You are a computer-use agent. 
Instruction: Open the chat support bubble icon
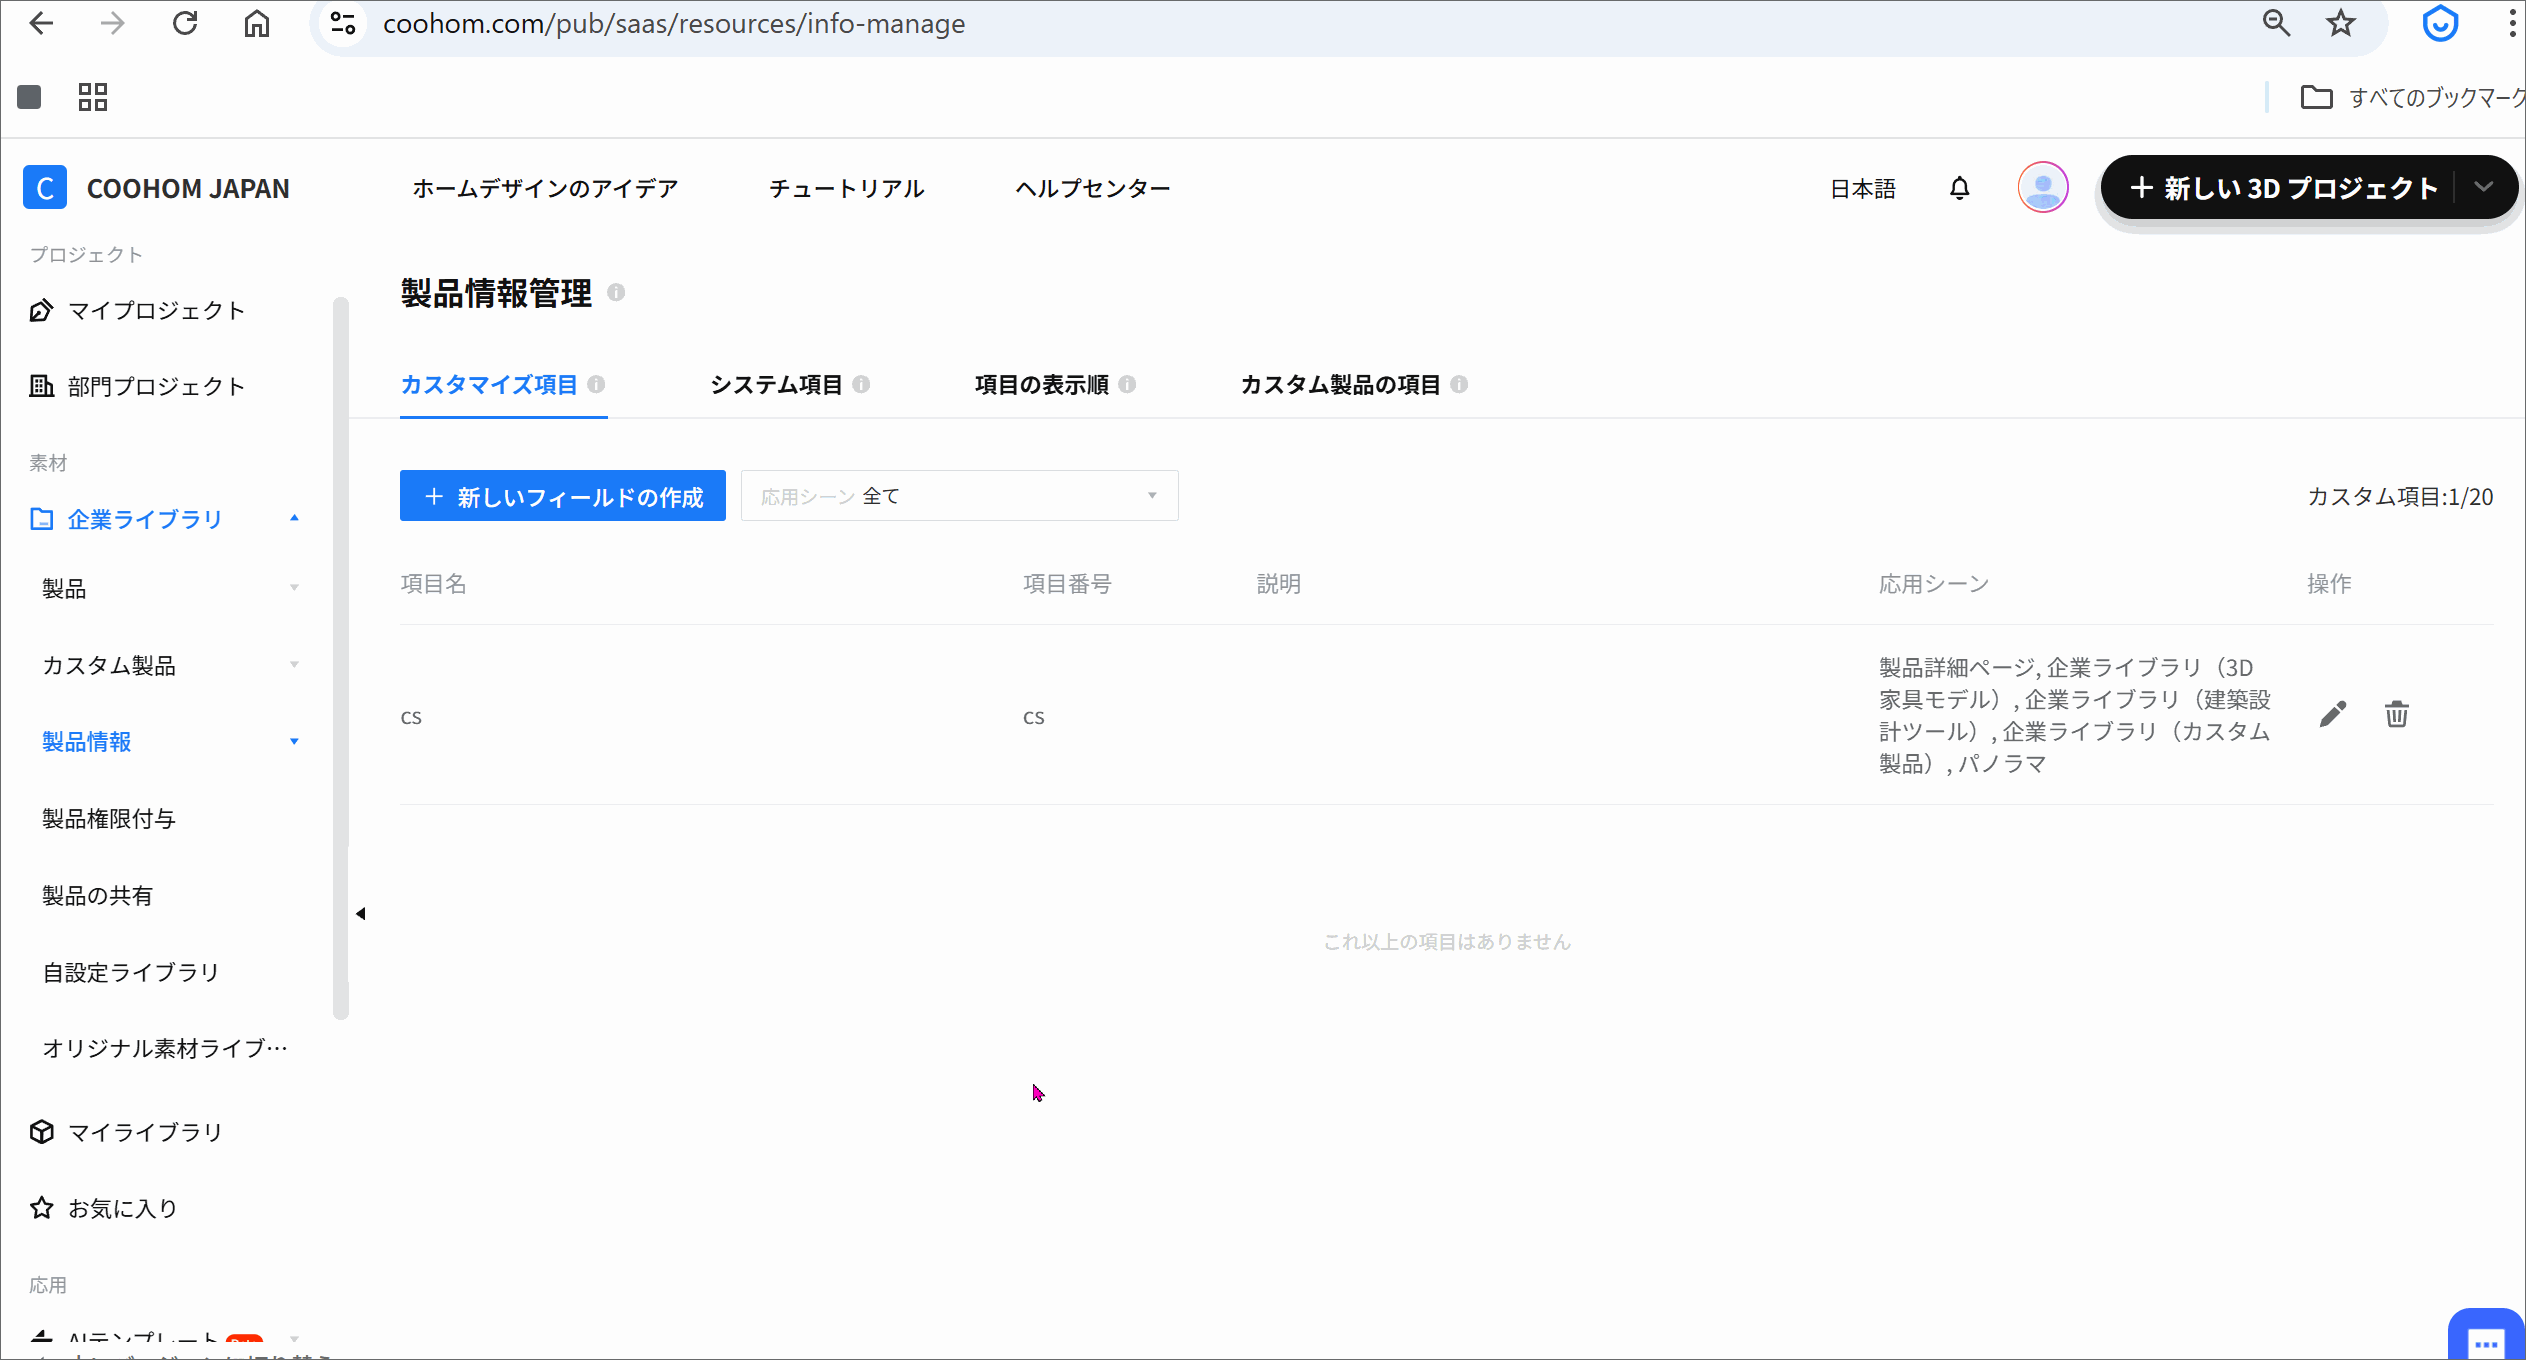(2486, 1337)
